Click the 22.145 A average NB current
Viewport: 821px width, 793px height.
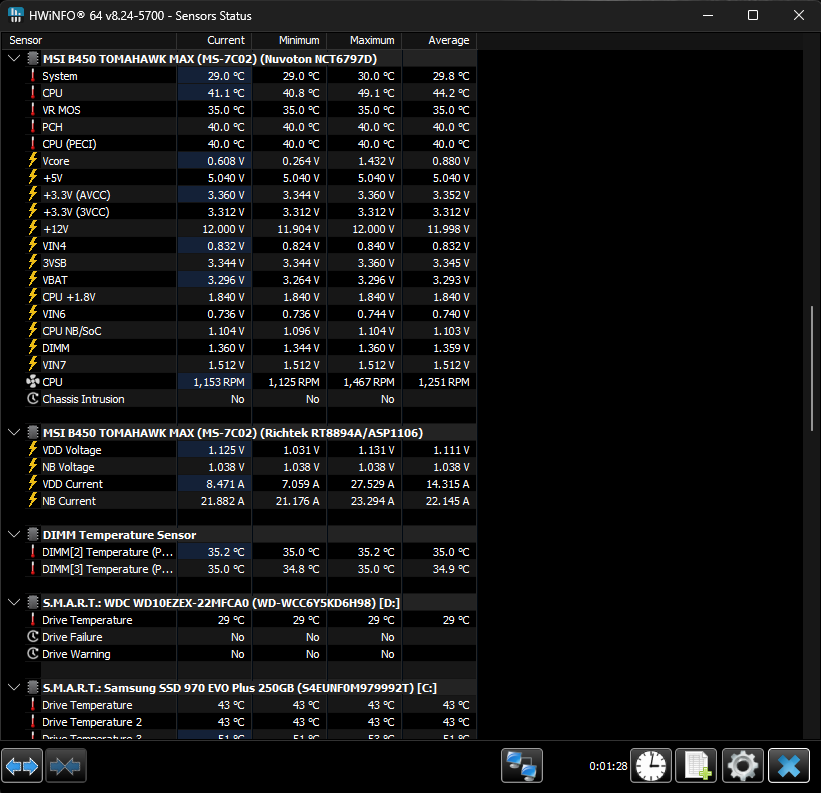(x=447, y=501)
